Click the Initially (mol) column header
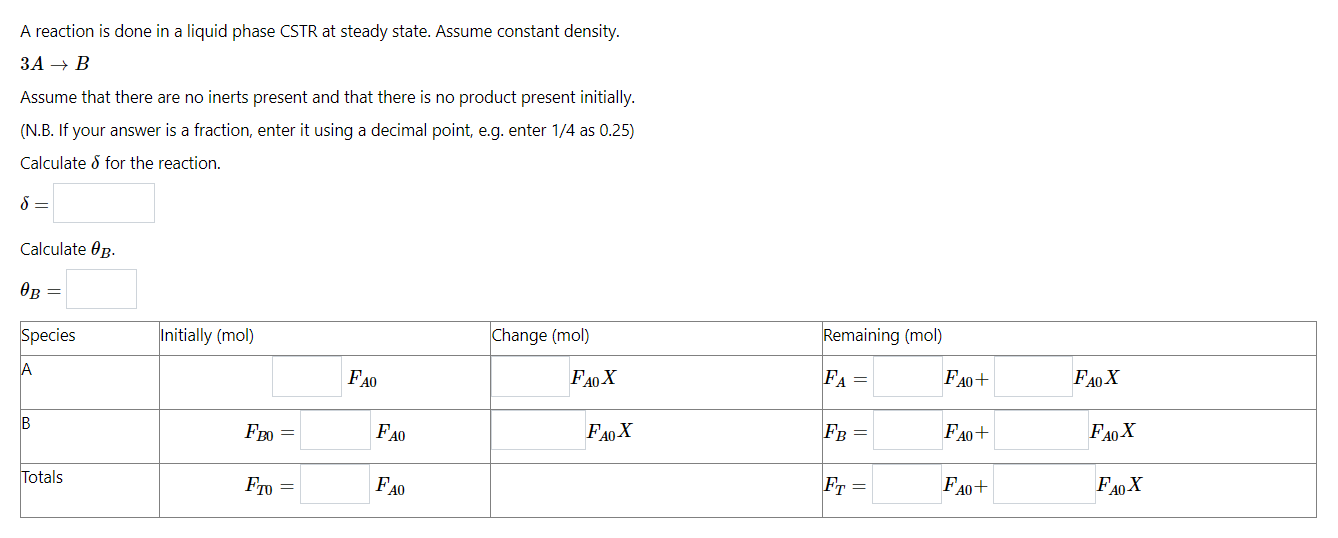 (x=207, y=336)
